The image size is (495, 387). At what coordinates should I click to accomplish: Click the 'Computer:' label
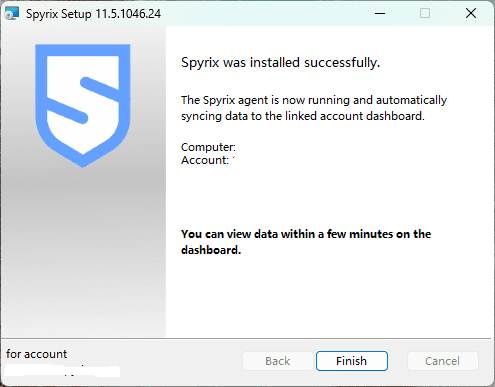(x=208, y=147)
